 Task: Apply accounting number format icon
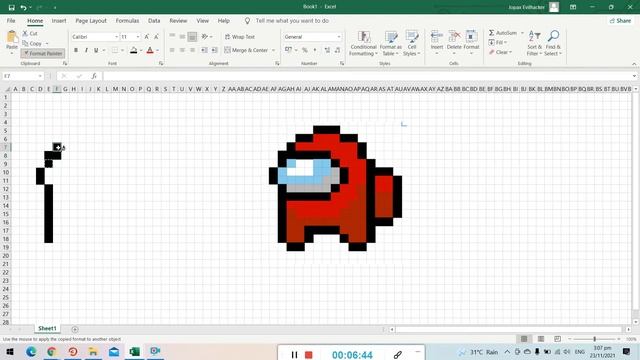click(288, 50)
